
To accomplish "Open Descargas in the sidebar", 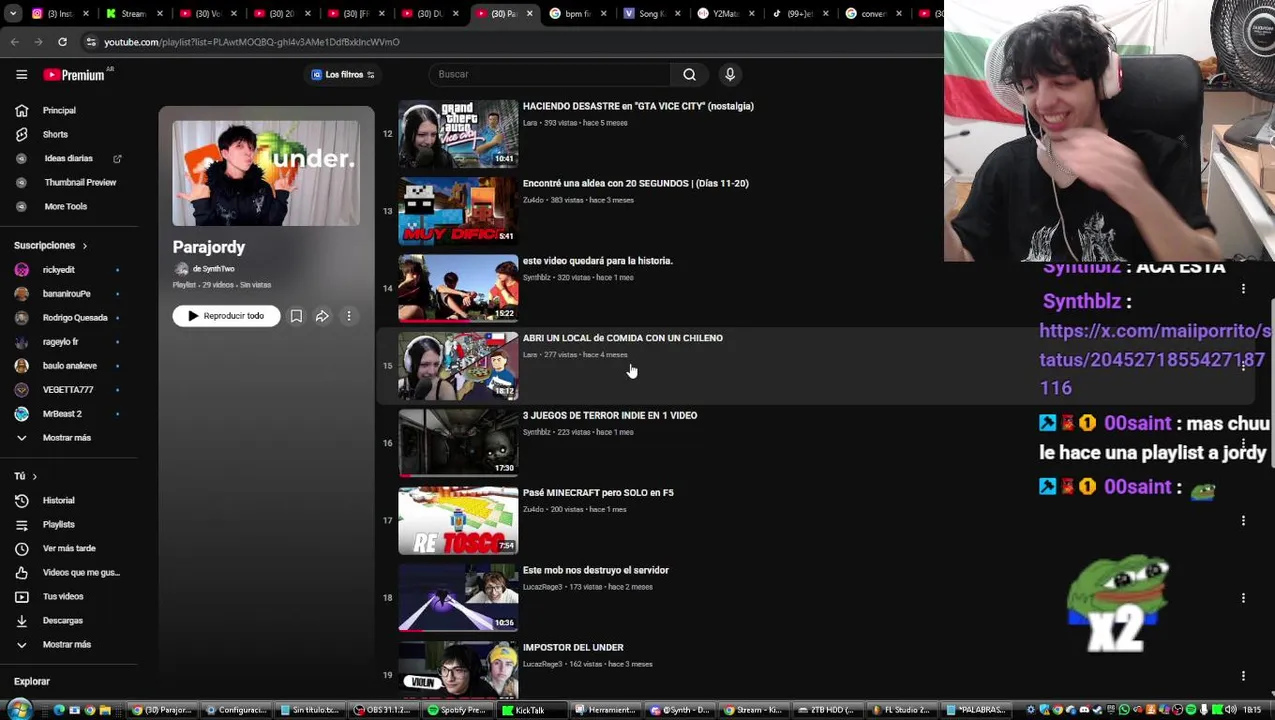I will tap(62, 620).
